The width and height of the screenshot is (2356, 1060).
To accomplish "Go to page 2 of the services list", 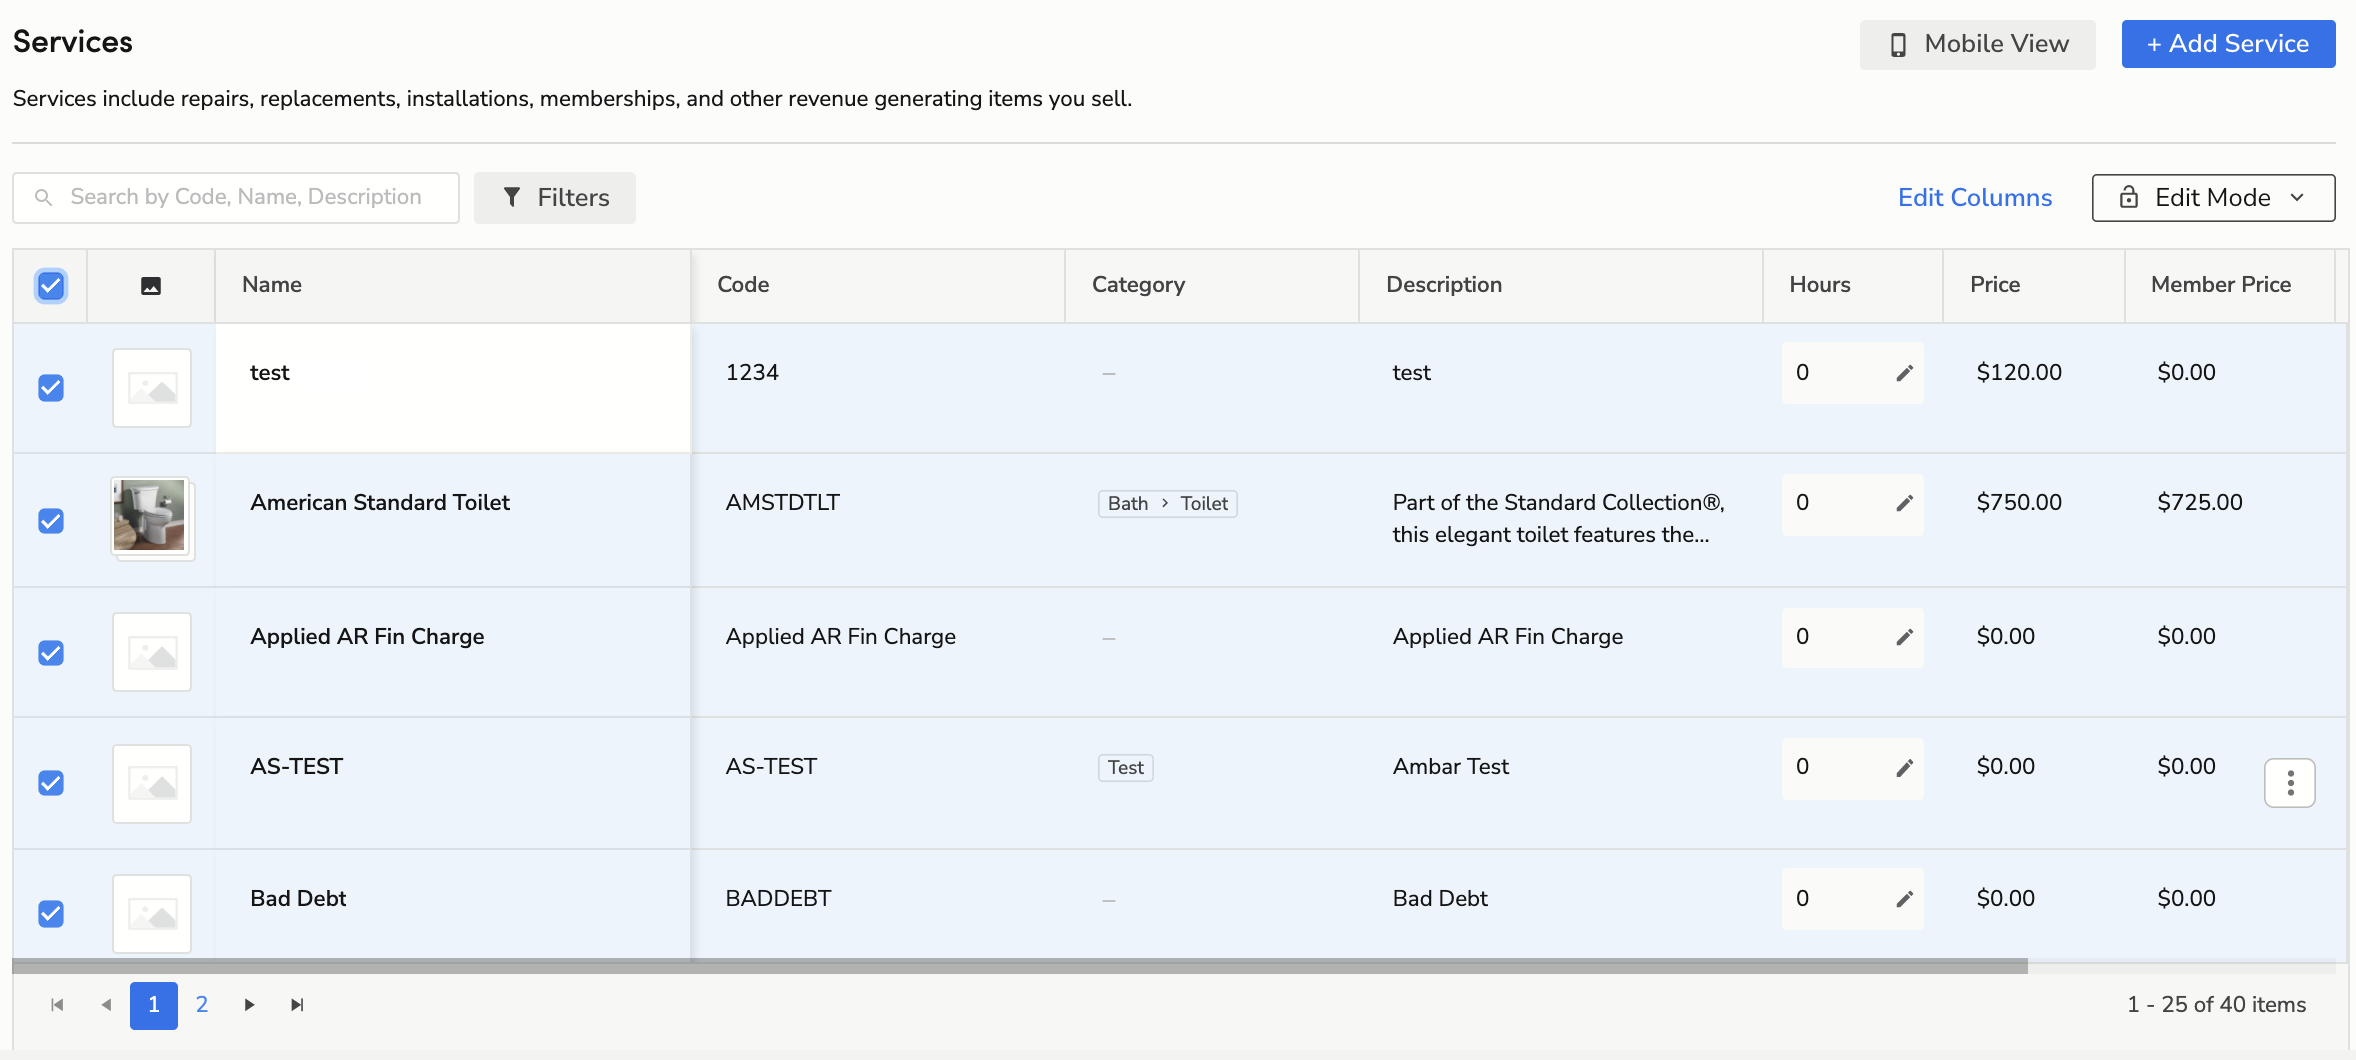I will pos(202,1005).
